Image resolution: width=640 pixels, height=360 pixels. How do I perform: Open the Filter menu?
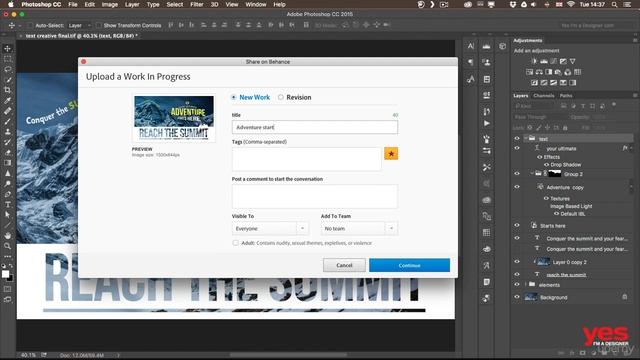point(197,4)
